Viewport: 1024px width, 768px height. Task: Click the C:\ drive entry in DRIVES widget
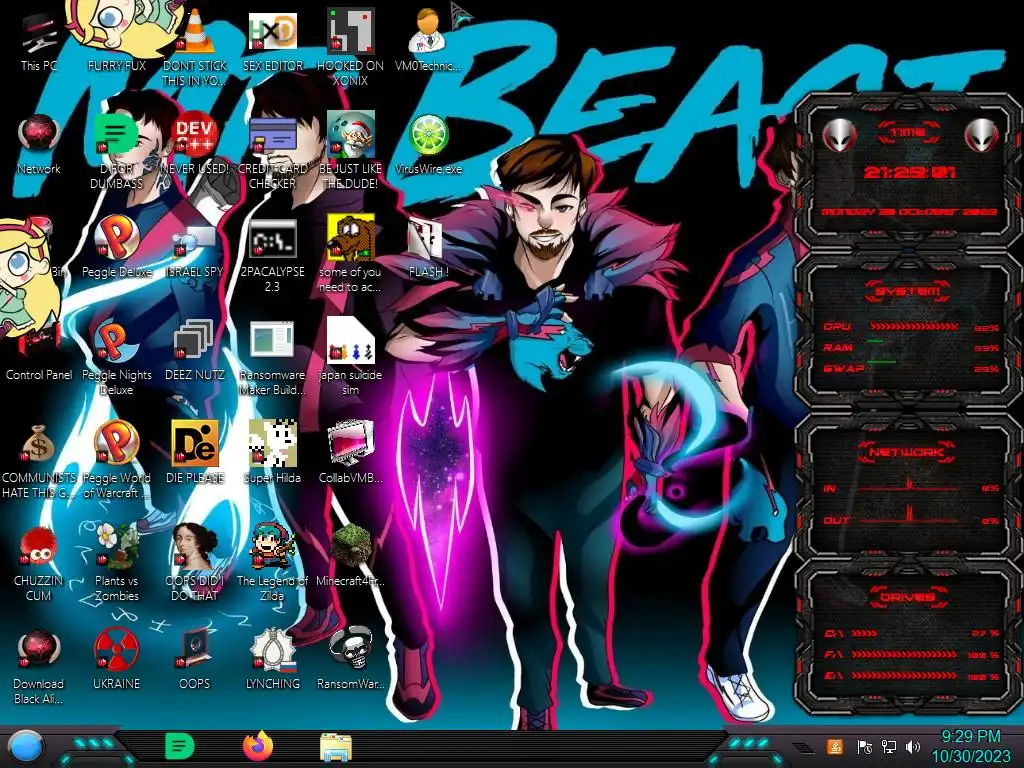click(x=912, y=633)
